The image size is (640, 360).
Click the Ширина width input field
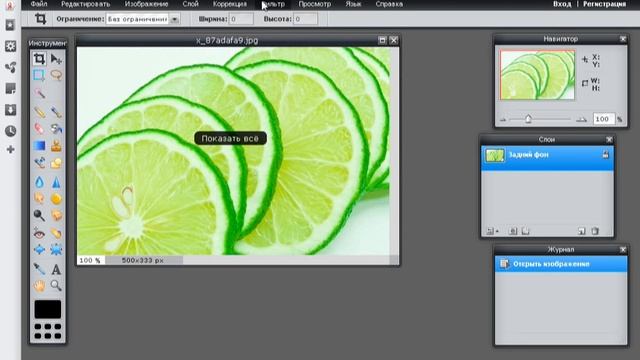coord(241,19)
